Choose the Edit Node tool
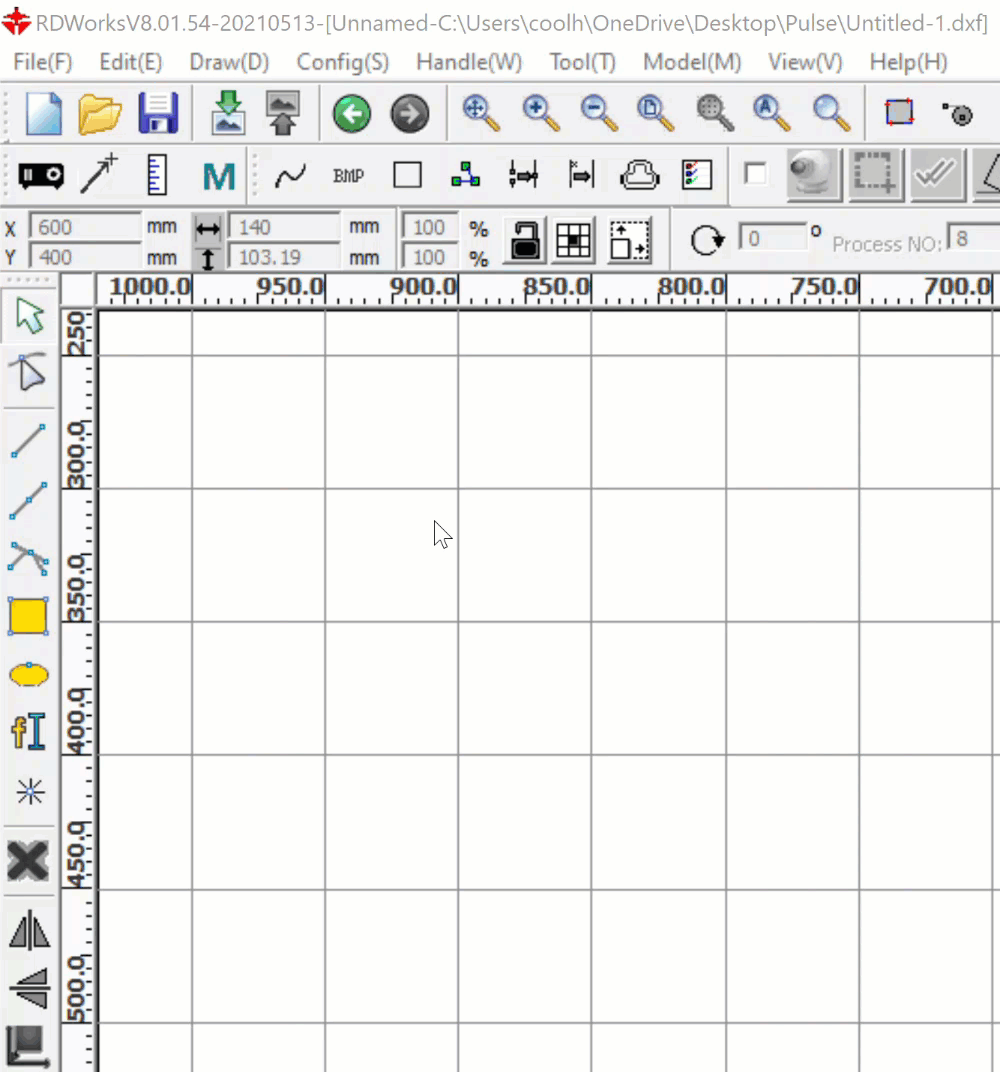Screen dimensions: 1000x1072 pos(29,372)
